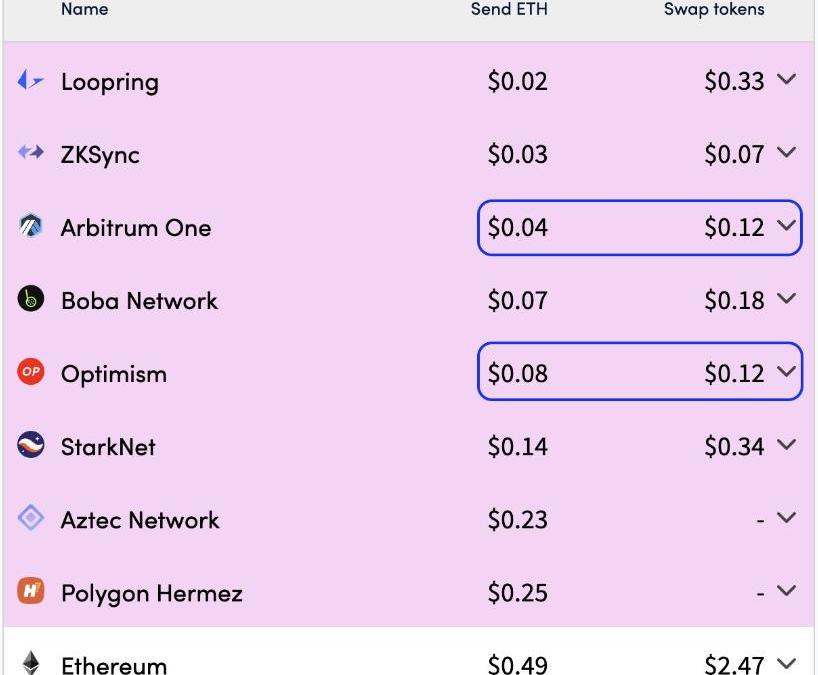Image resolution: width=818 pixels, height=675 pixels.
Task: Expand the Optimism row chevron
Action: pos(786,372)
